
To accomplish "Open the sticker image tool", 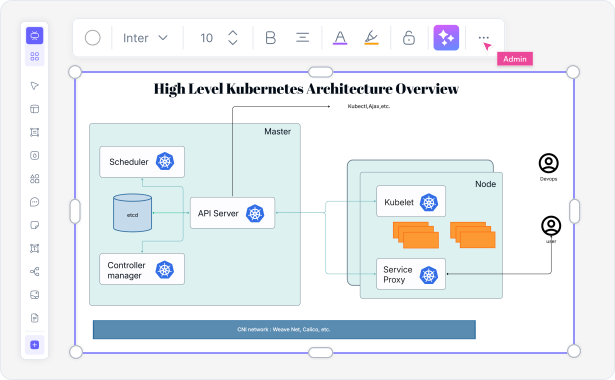I will [35, 295].
